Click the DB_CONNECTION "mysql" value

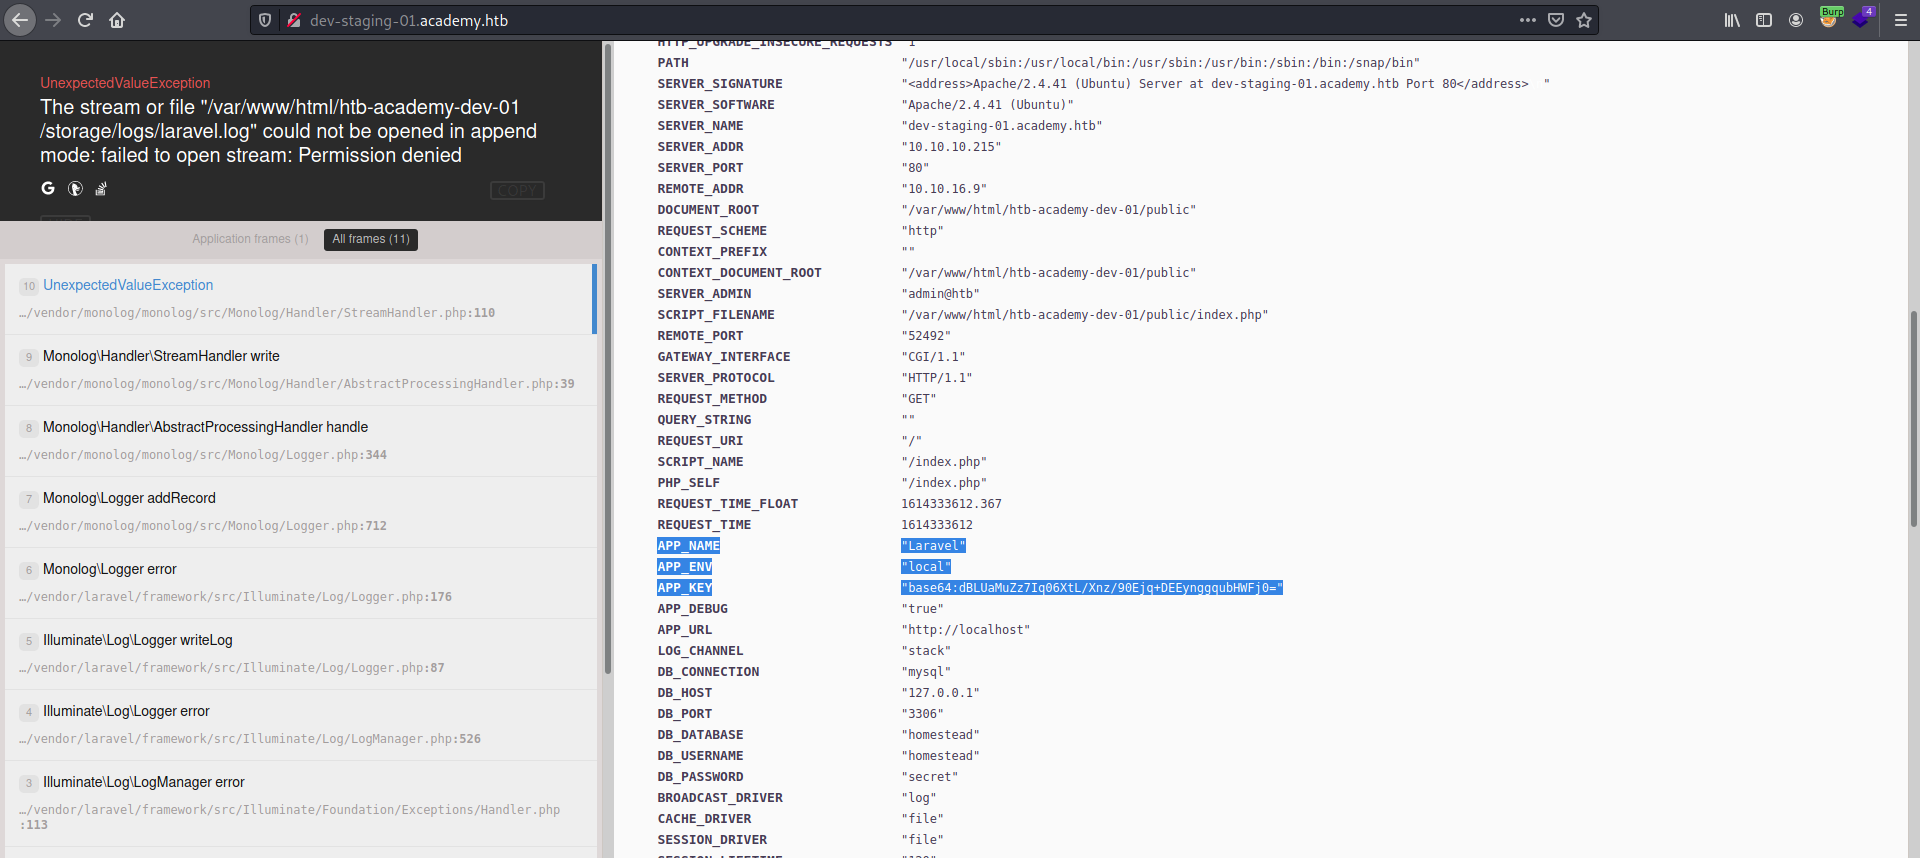click(926, 672)
